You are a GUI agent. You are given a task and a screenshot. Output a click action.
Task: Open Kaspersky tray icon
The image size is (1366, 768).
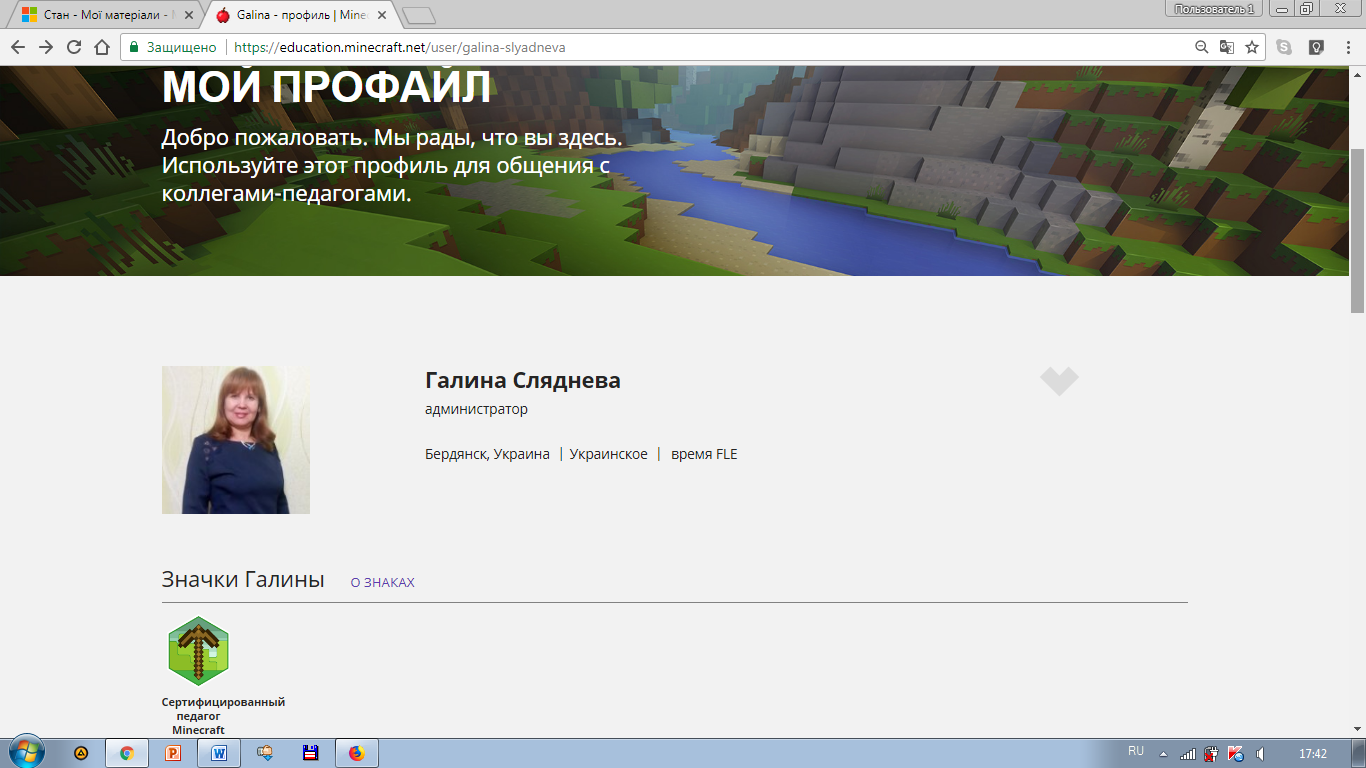point(1236,754)
